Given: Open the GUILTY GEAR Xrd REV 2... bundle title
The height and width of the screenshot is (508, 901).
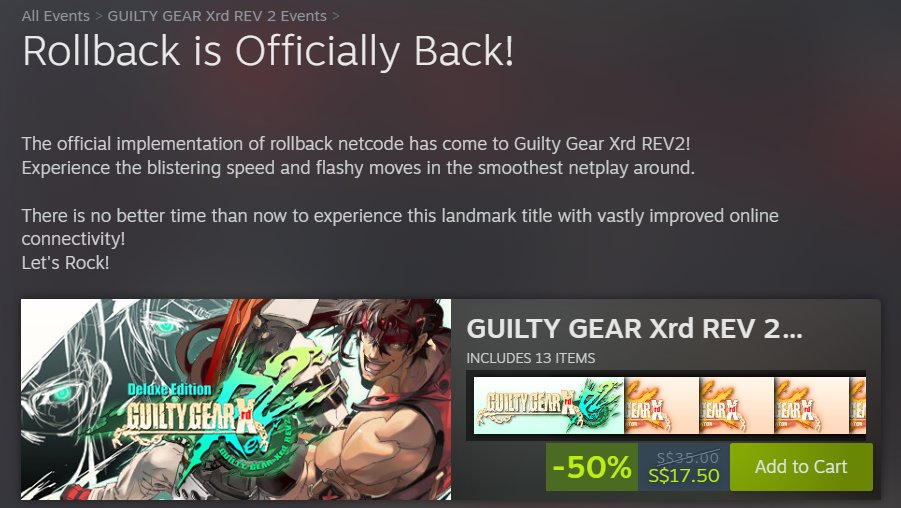Looking at the screenshot, I should 634,329.
